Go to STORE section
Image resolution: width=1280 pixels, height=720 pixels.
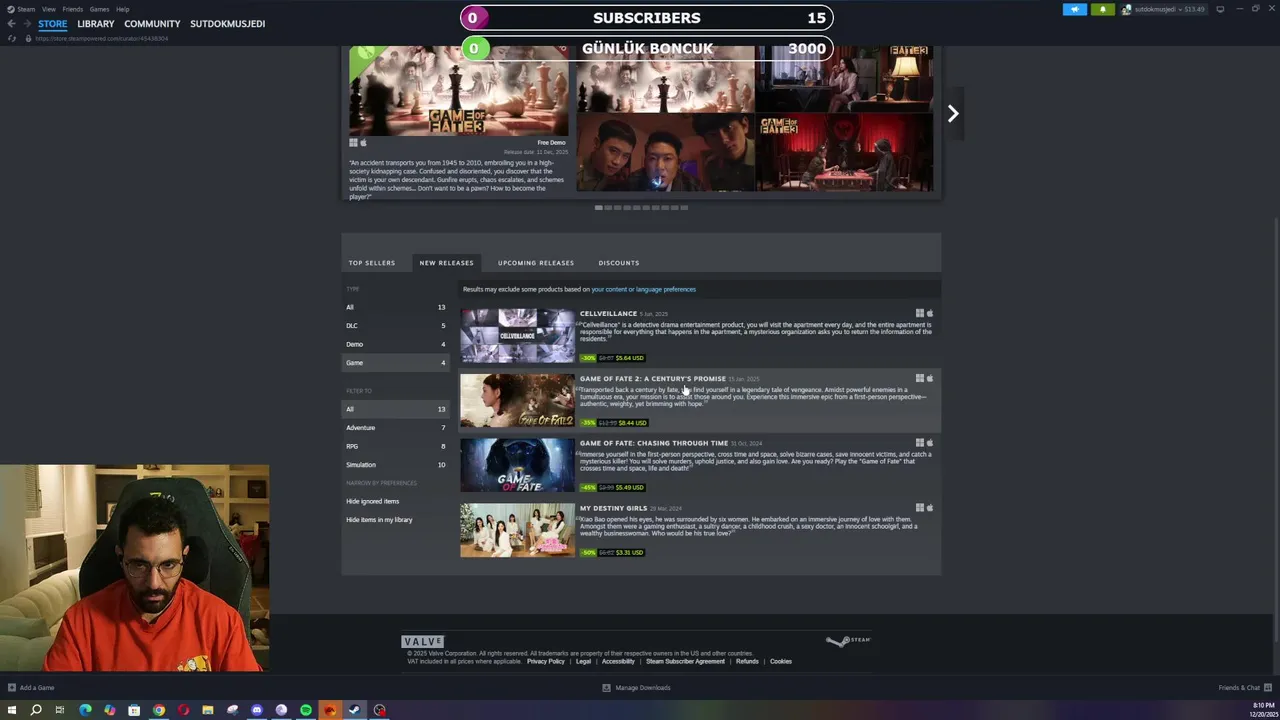tap(53, 24)
